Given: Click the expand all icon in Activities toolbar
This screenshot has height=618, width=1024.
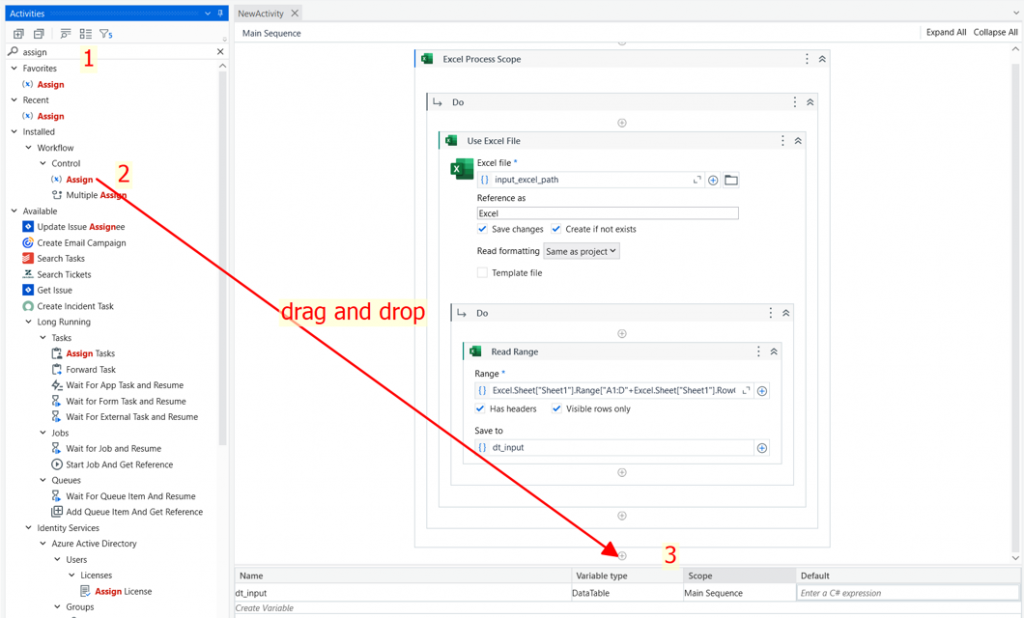Looking at the screenshot, I should (x=18, y=34).
